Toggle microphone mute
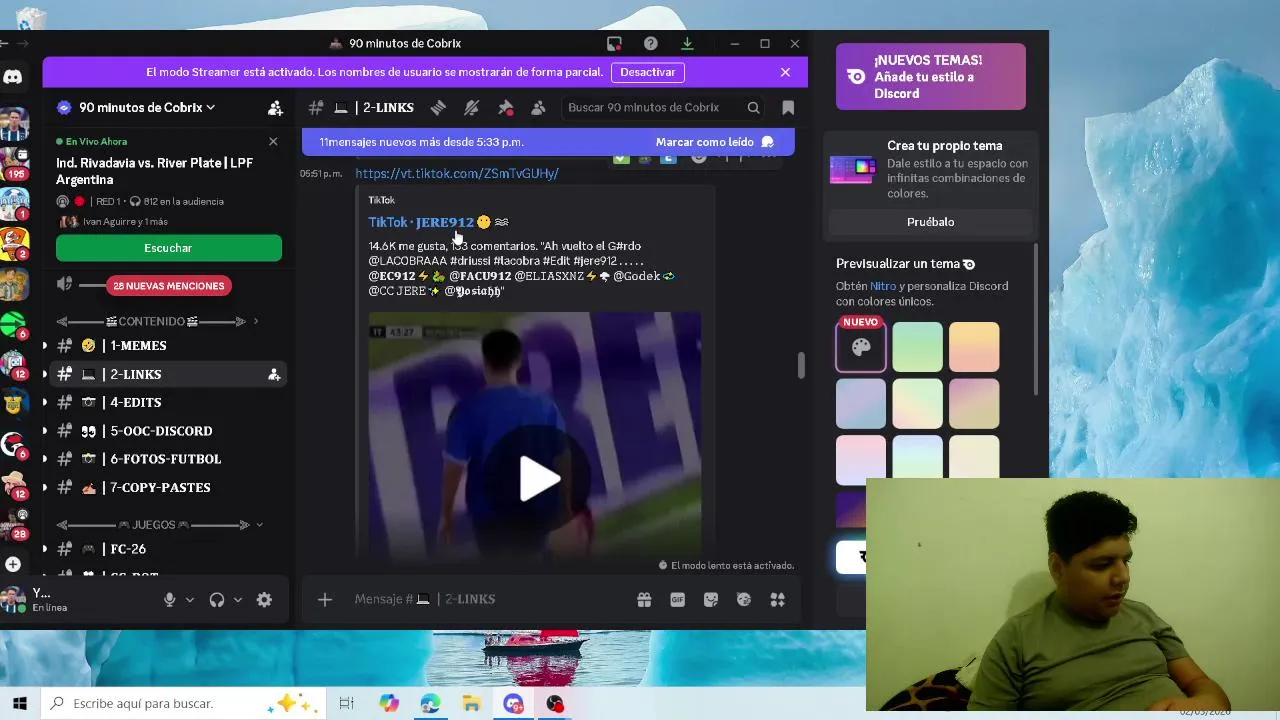The width and height of the screenshot is (1280, 720). (169, 599)
